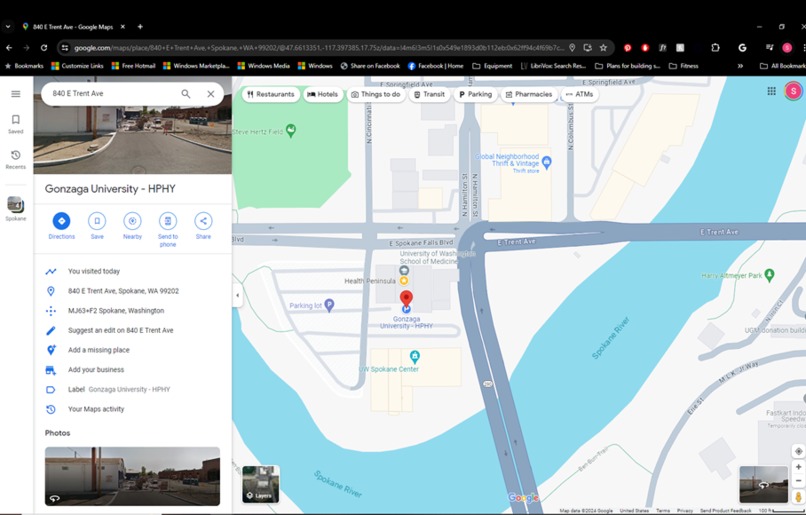This screenshot has width=806, height=515.
Task: Open 'Share on Facebook' bookmark
Action: 370,66
